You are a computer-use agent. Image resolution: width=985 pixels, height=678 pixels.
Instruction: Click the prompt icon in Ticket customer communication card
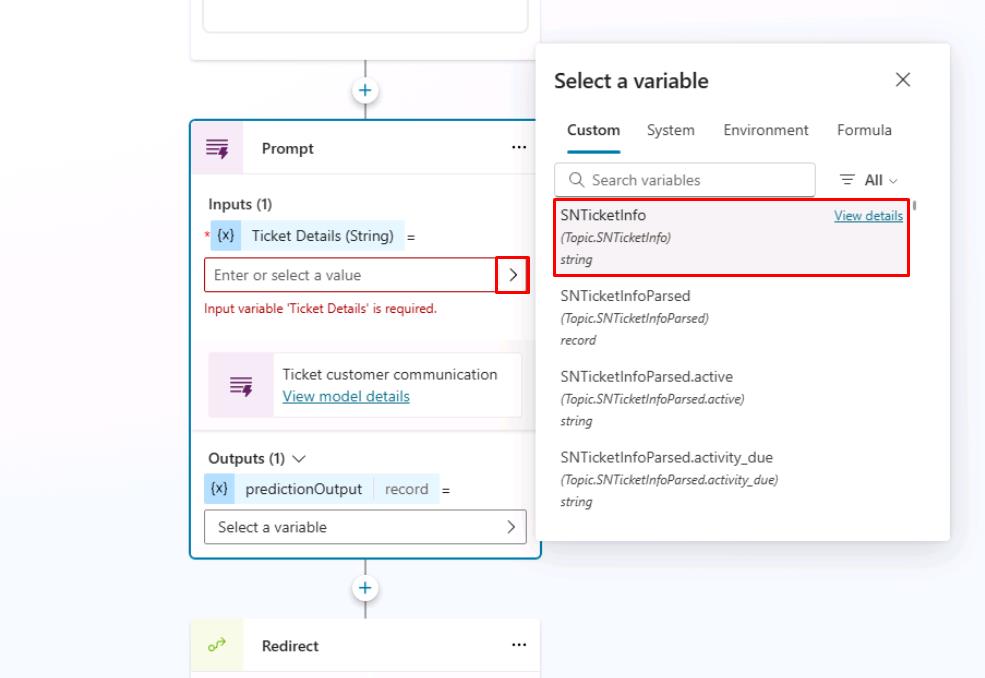pyautogui.click(x=241, y=385)
